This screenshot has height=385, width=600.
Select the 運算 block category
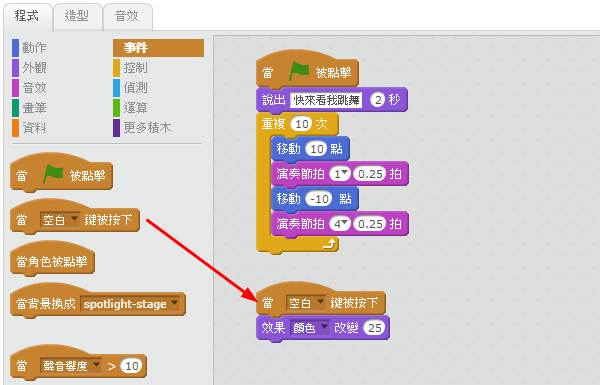pyautogui.click(x=130, y=108)
